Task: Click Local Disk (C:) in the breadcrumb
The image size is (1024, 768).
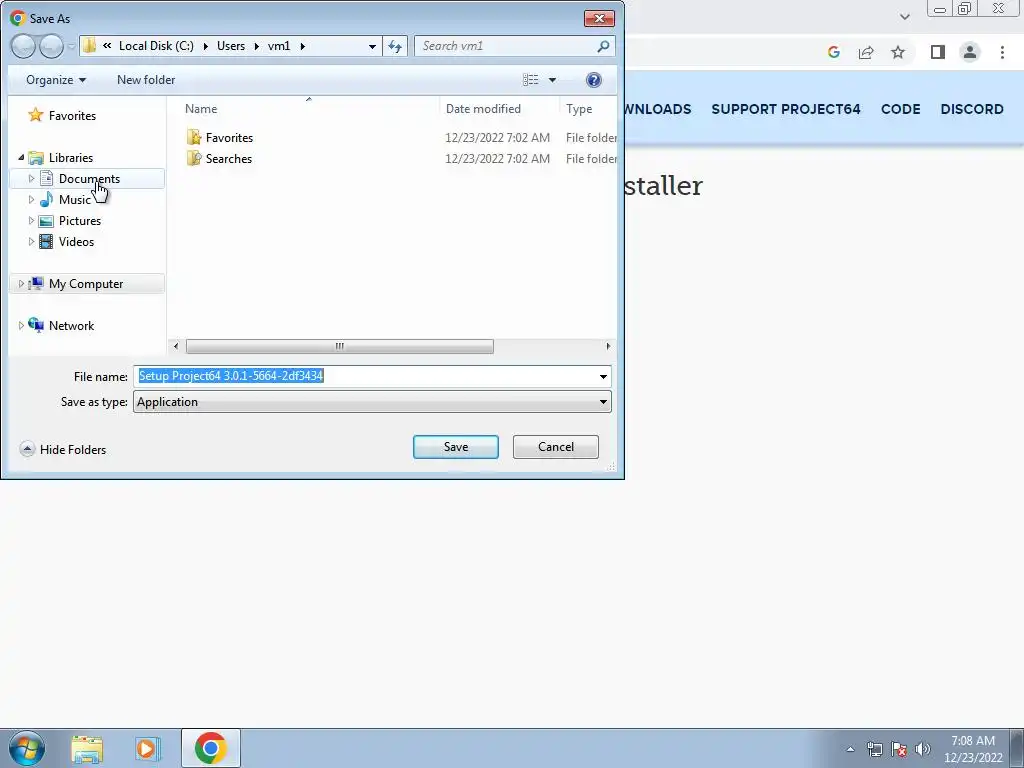Action: coord(156,46)
